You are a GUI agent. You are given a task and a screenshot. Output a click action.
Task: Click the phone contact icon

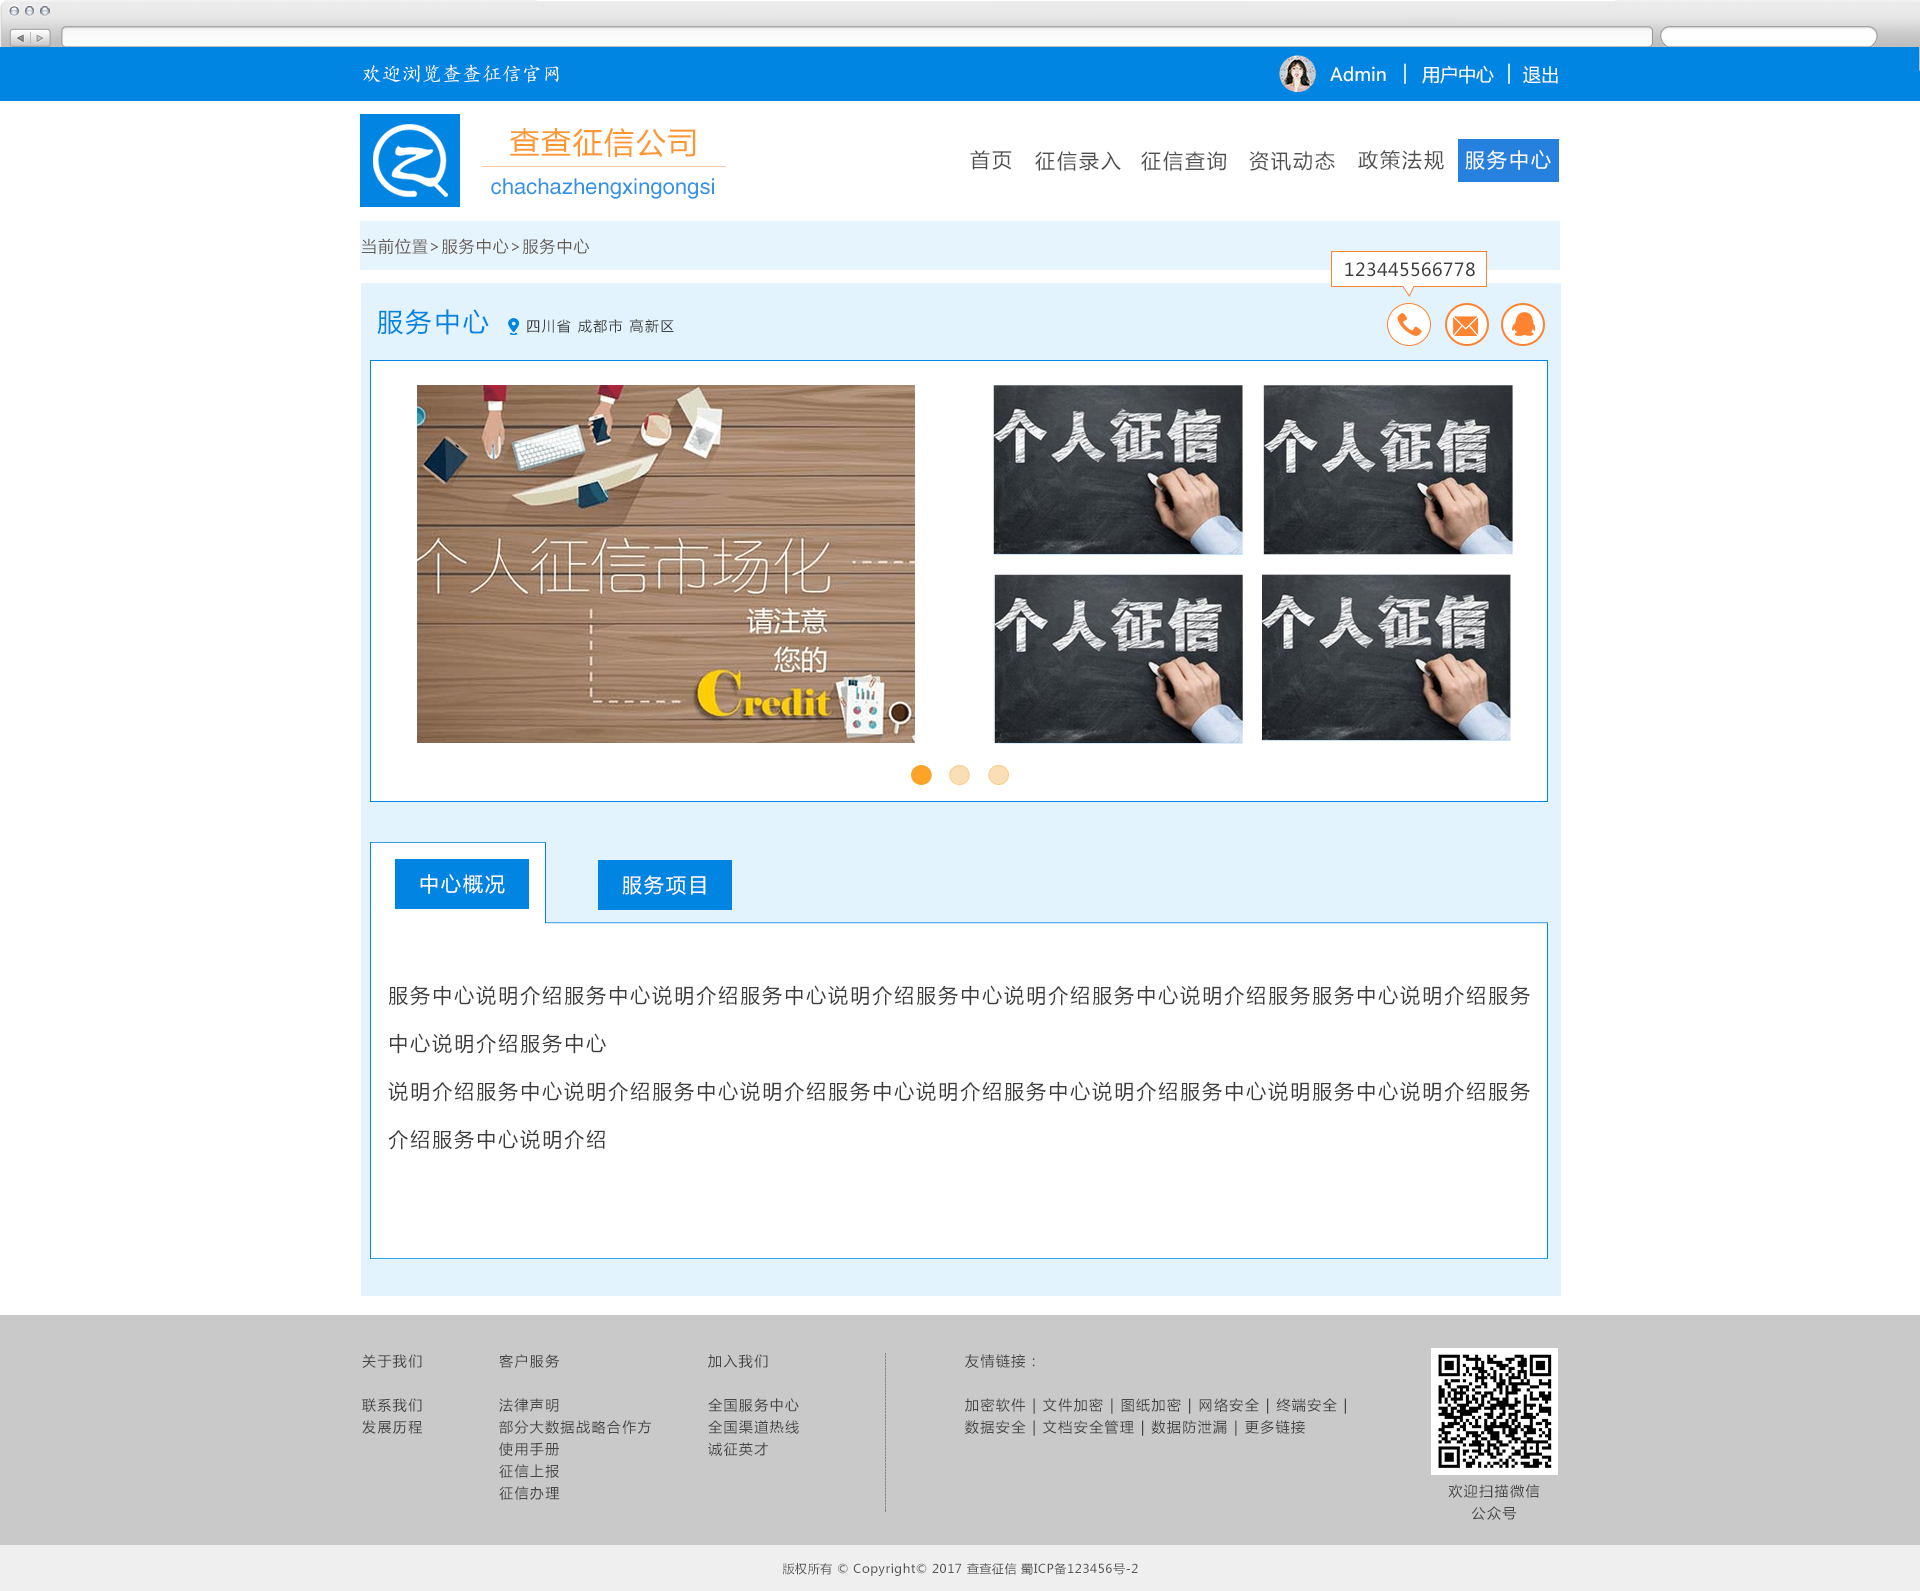1409,325
